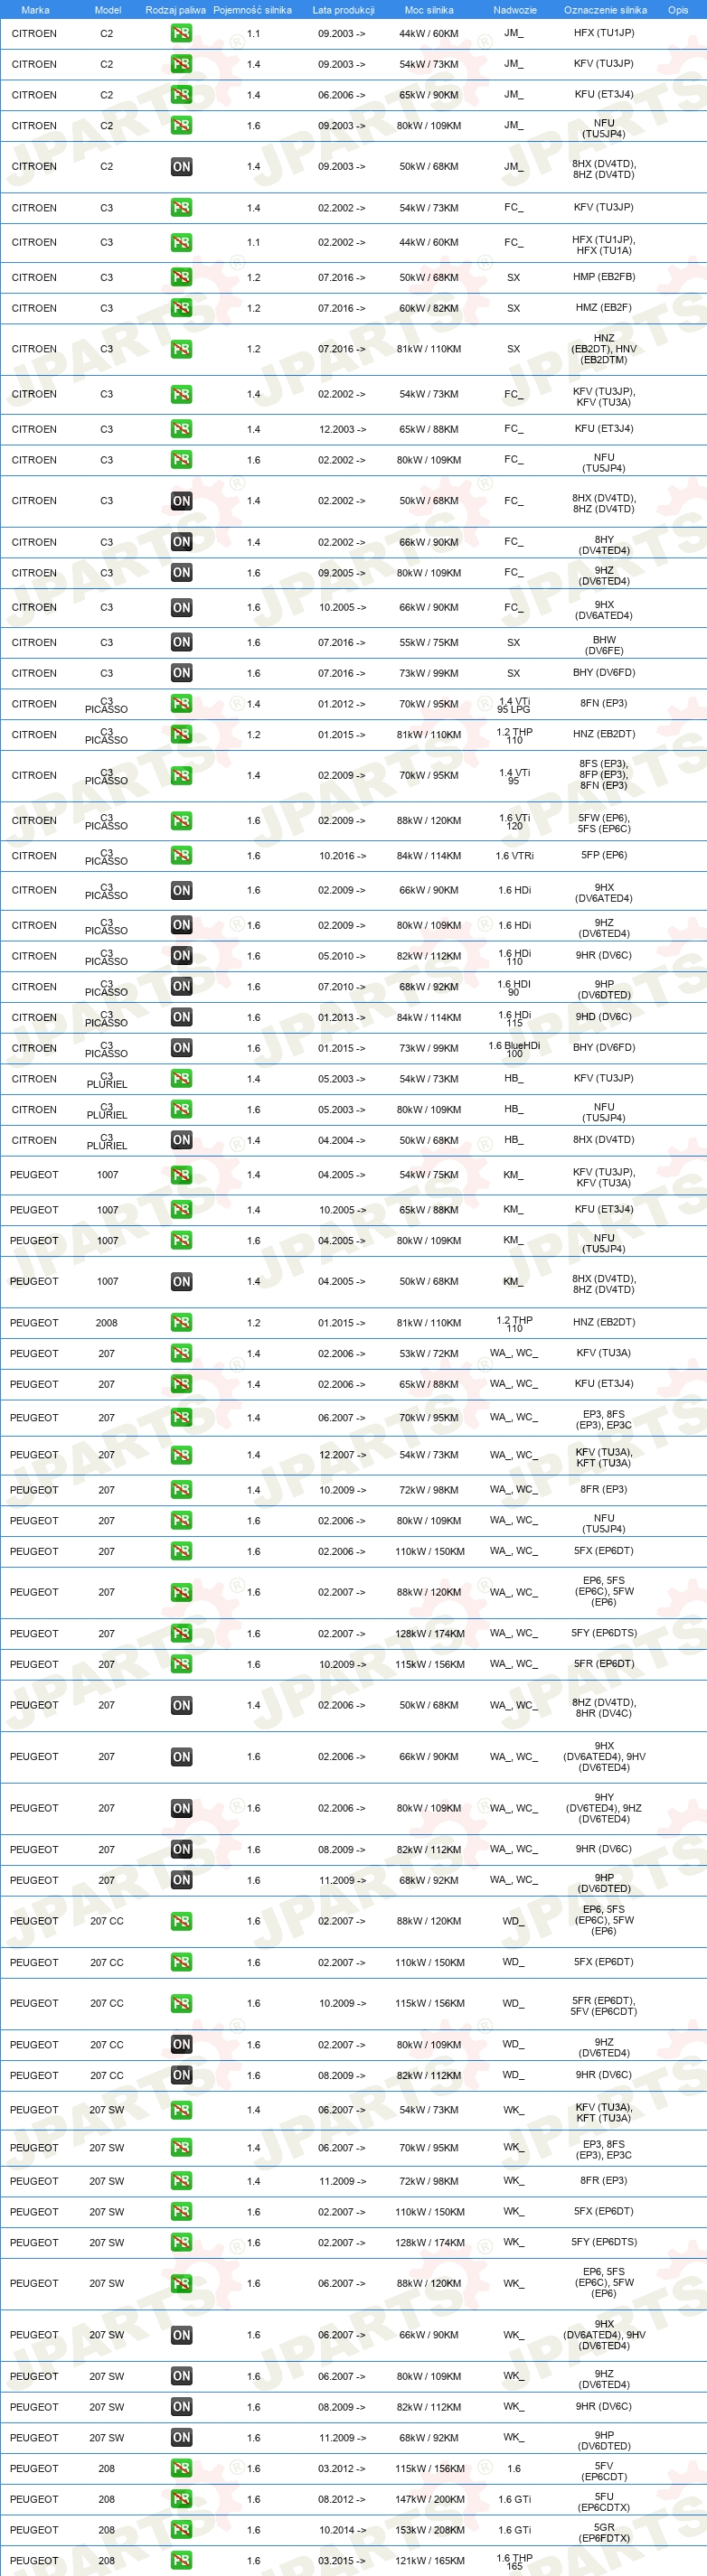Click petrol icon in Peugeot 208 153kW / 208KM row
The height and width of the screenshot is (2576, 707).
pos(181,2530)
